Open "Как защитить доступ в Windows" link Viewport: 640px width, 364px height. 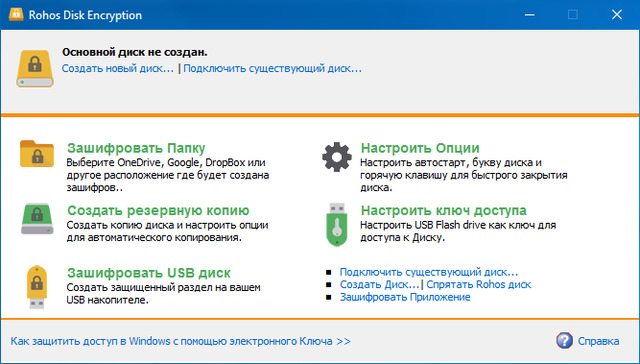pos(180,341)
